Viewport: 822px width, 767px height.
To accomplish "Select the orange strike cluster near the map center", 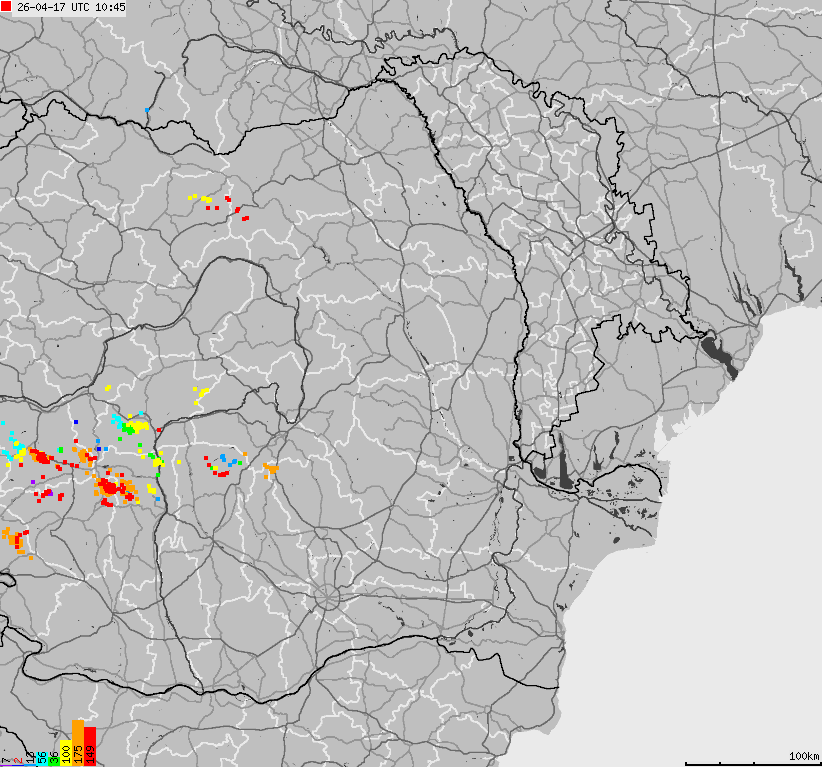I will (x=268, y=468).
